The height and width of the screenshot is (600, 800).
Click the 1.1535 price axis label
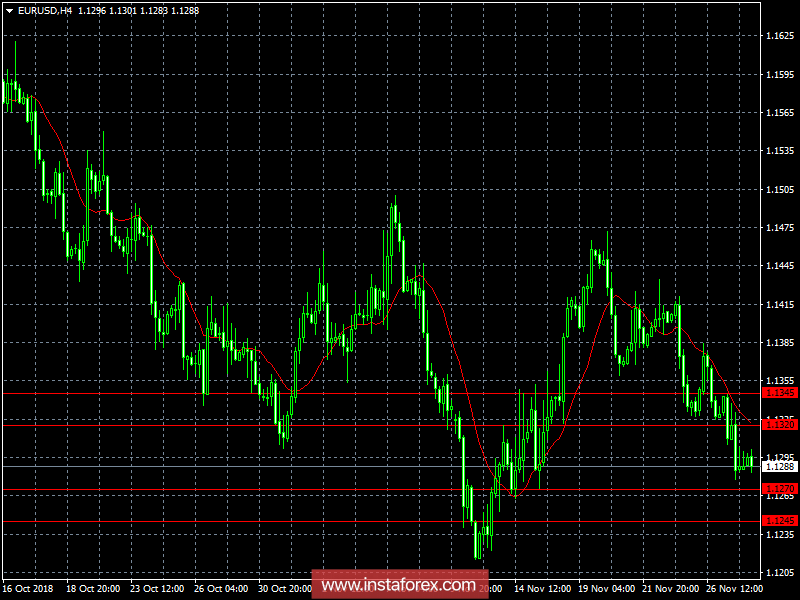tap(780, 151)
